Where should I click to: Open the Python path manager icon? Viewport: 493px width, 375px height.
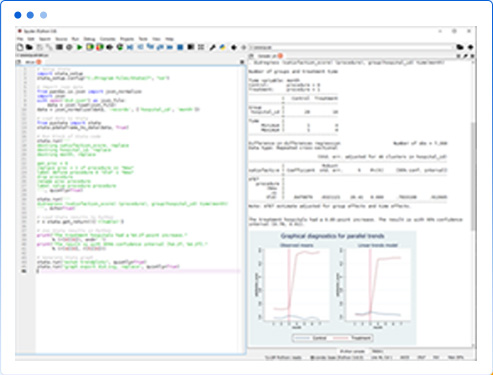point(222,47)
